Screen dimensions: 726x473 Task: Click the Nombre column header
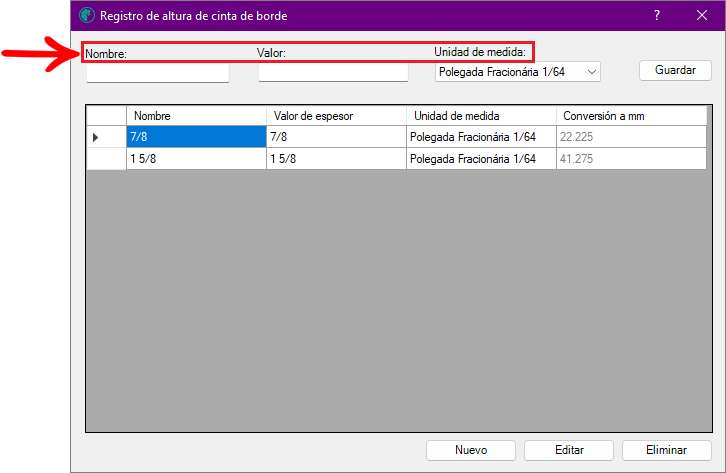(x=196, y=116)
